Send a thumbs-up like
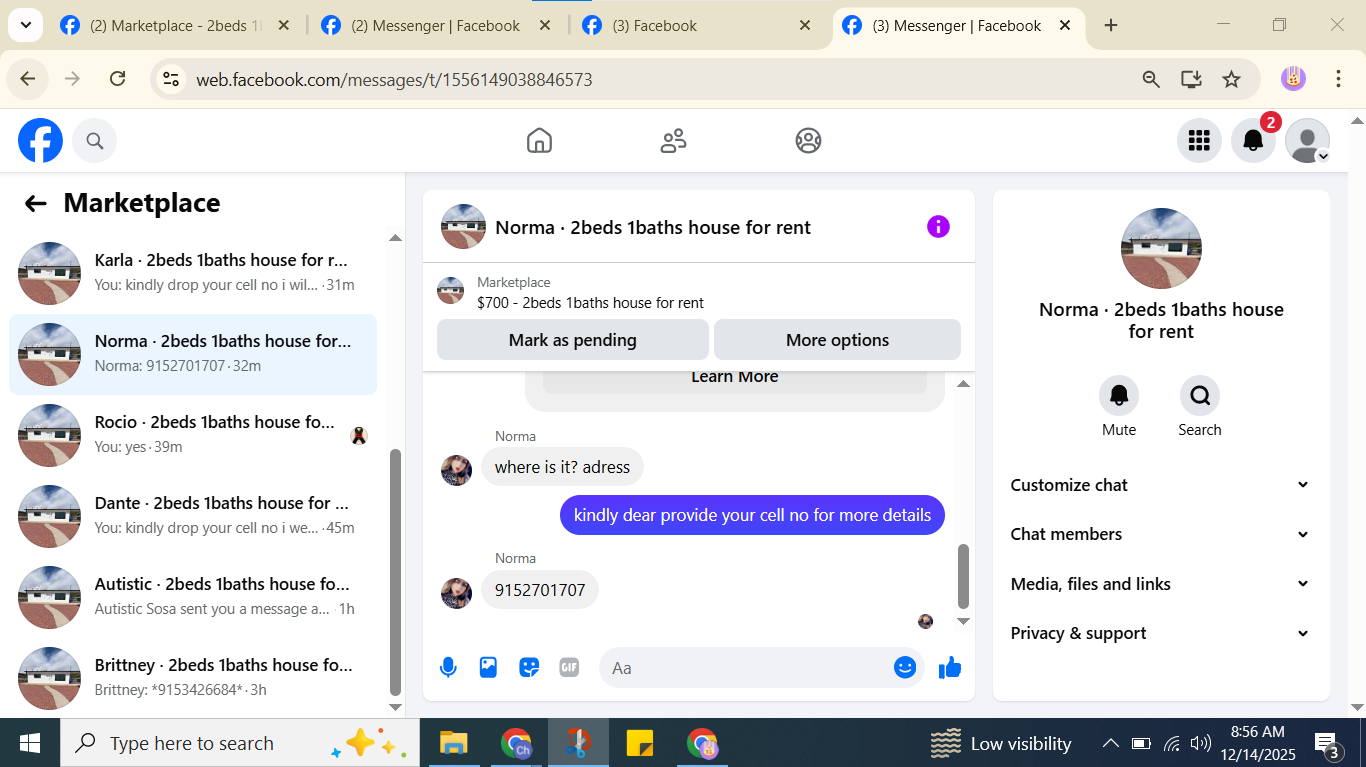The width and height of the screenshot is (1366, 767). click(950, 668)
